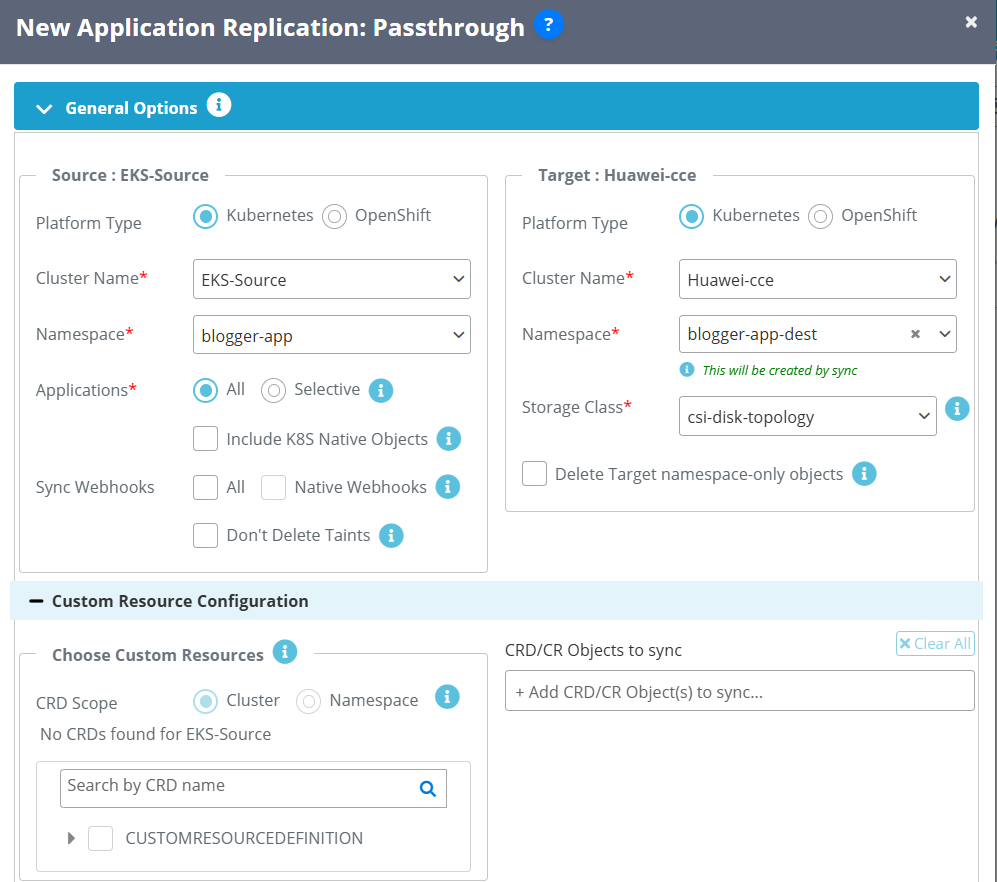Viewport: 997px width, 882px height.
Task: Check the Sync Webhooks All checkbox
Action: [x=205, y=488]
